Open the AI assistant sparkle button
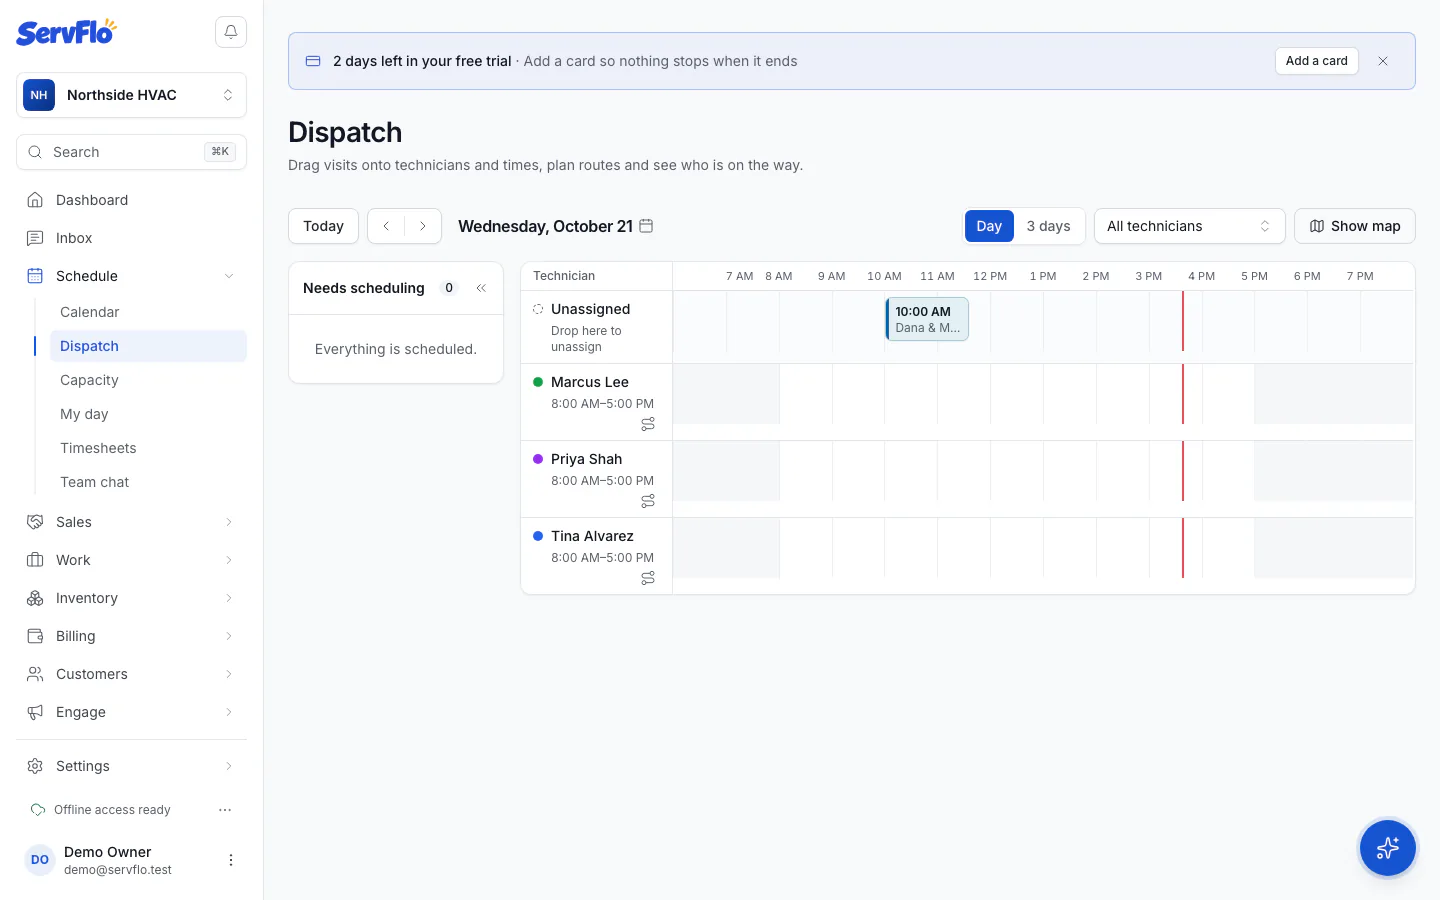 click(1387, 848)
